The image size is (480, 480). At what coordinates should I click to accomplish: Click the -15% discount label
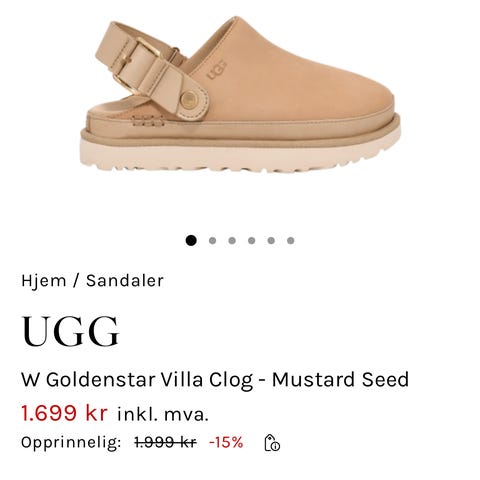pyautogui.click(x=226, y=443)
